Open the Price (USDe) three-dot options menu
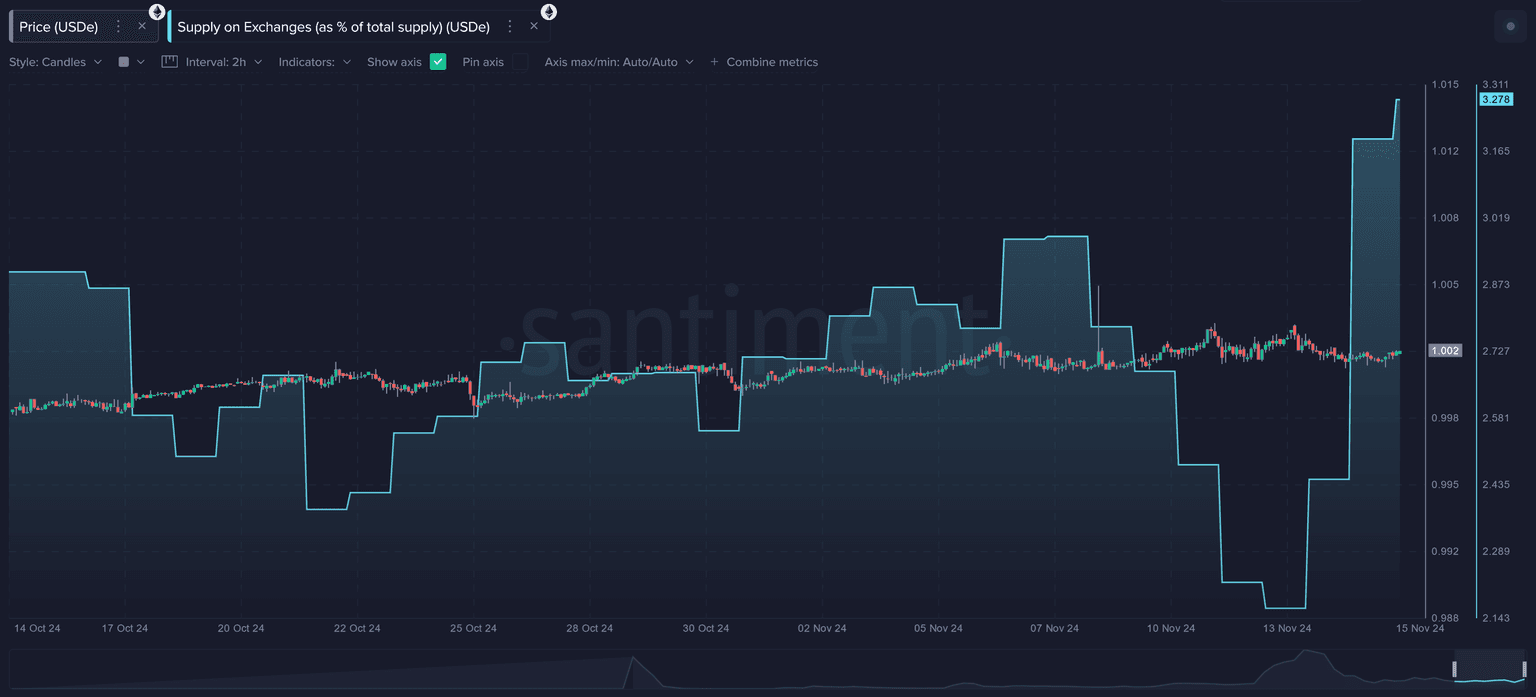 tap(119, 27)
